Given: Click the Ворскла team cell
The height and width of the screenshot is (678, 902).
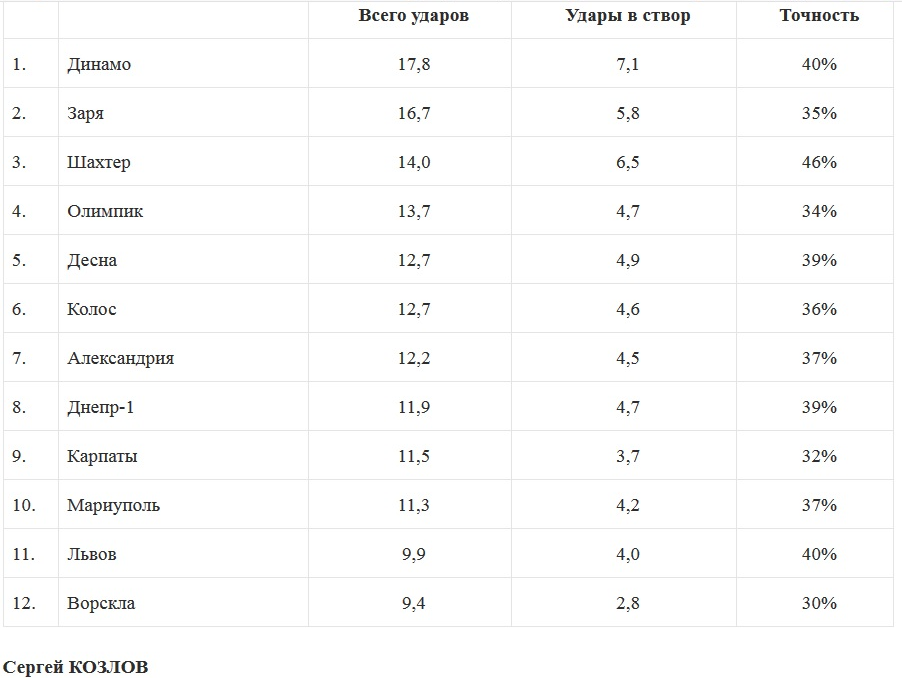Looking at the screenshot, I should coord(101,604).
